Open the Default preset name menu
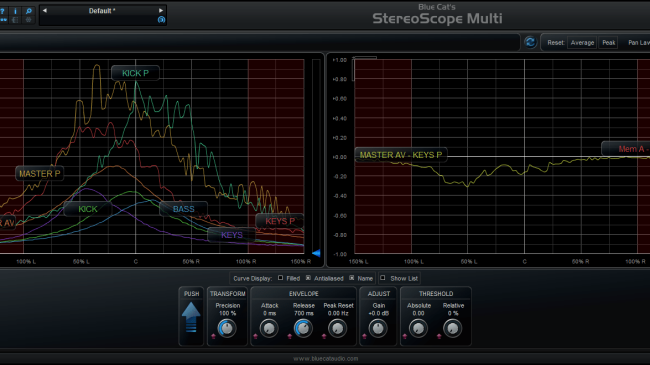The height and width of the screenshot is (365, 650). pos(102,11)
